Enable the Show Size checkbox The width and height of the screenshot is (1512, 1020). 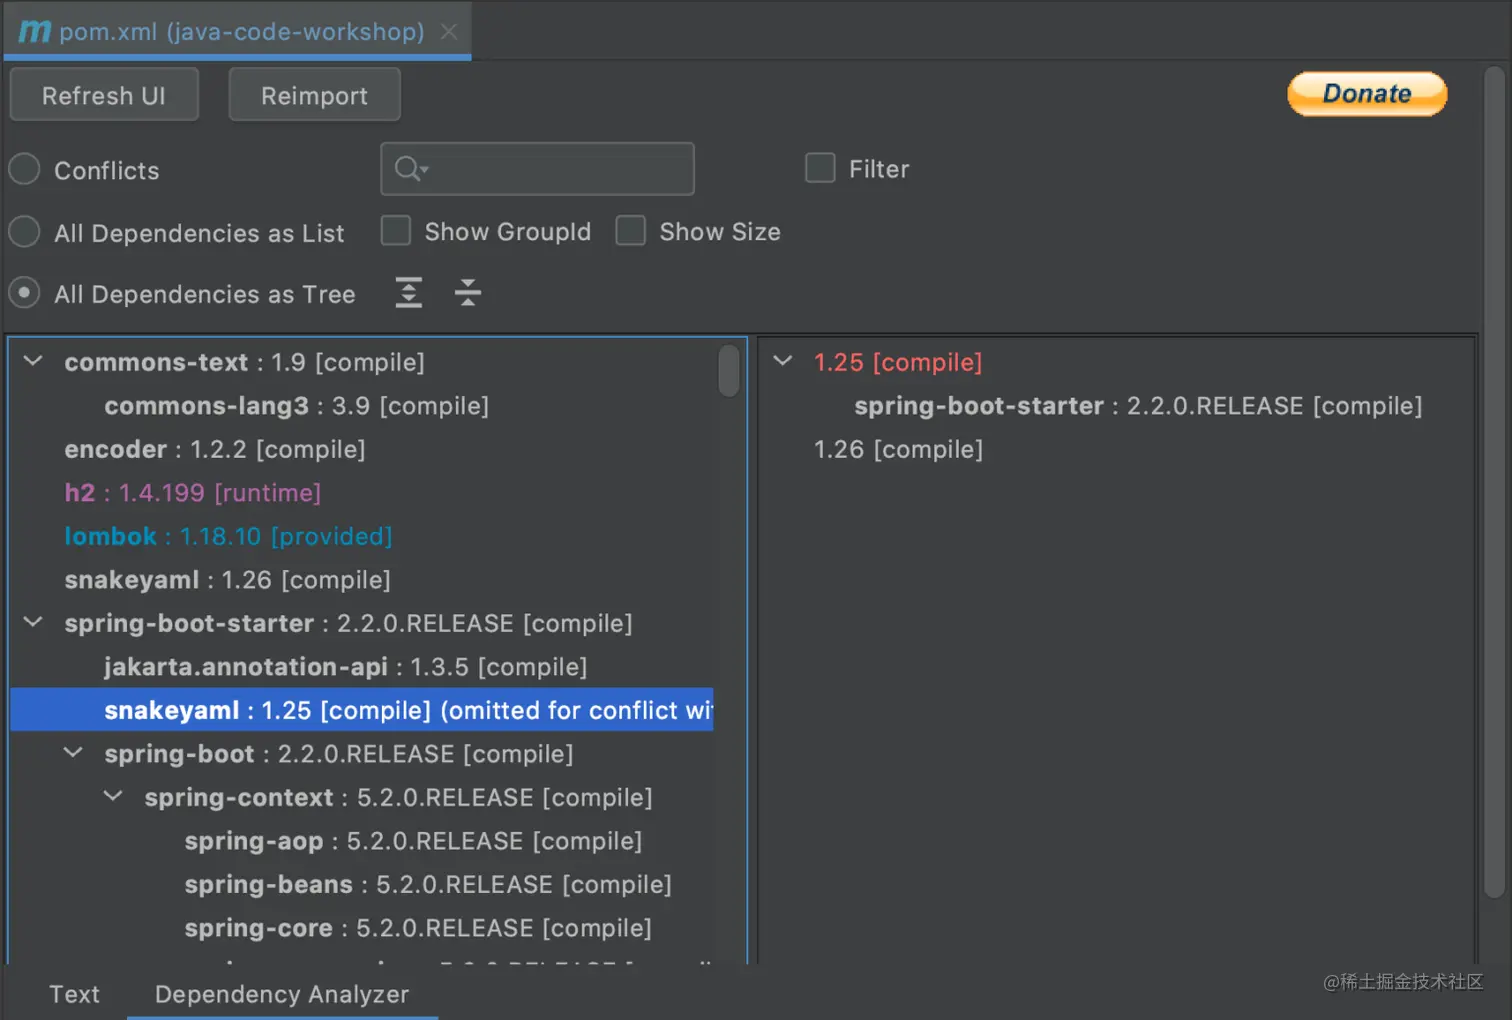click(630, 231)
